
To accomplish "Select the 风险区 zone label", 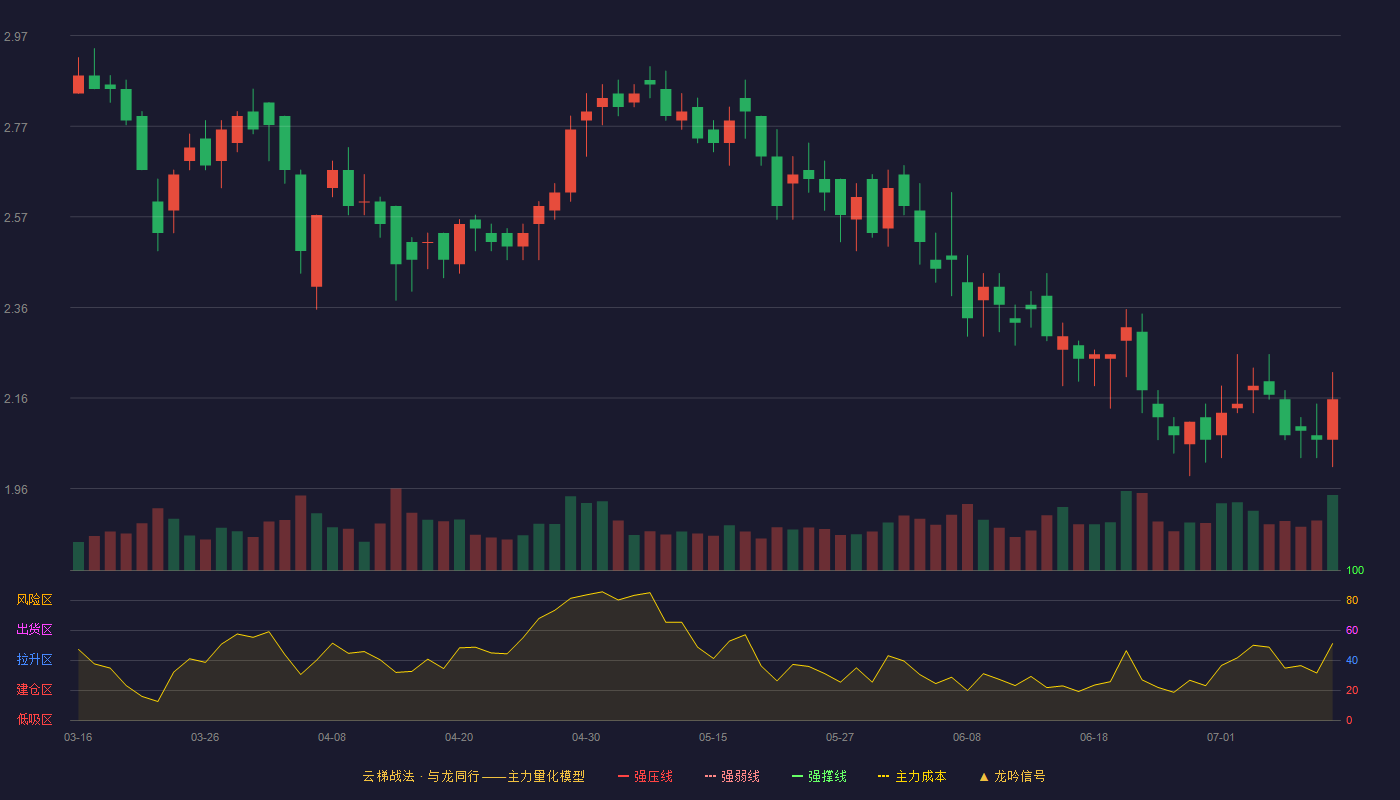I will (x=34, y=600).
